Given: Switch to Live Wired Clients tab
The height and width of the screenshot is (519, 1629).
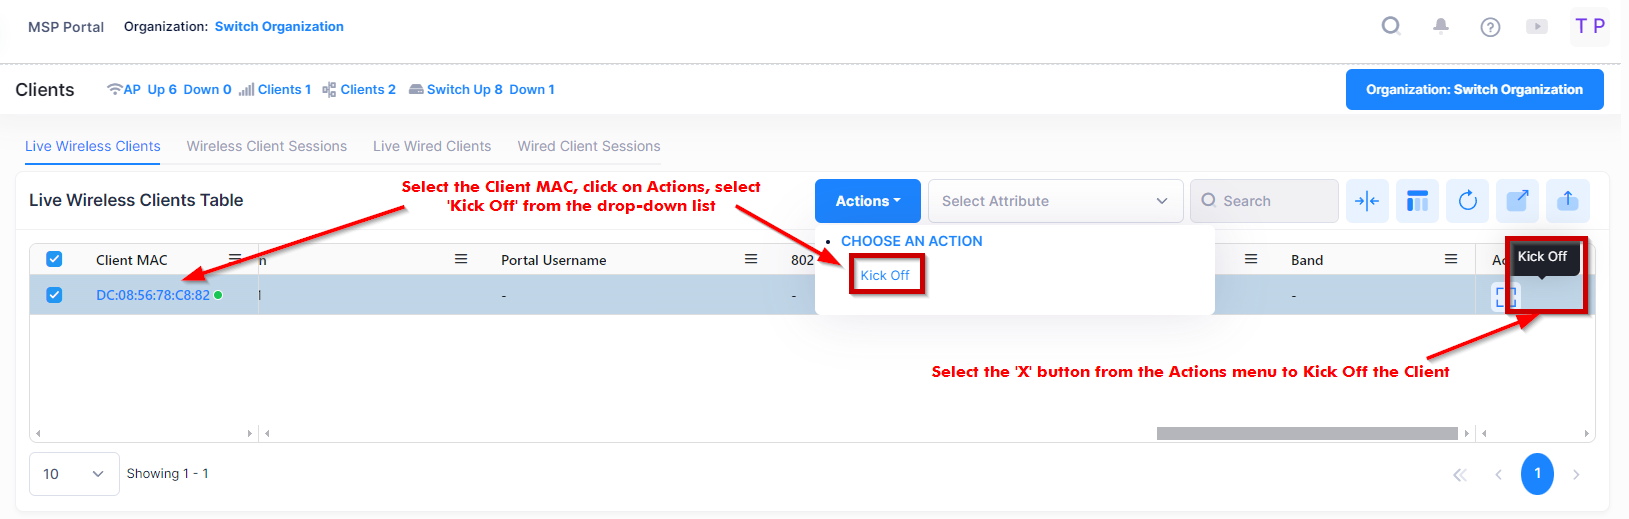Looking at the screenshot, I should [432, 146].
